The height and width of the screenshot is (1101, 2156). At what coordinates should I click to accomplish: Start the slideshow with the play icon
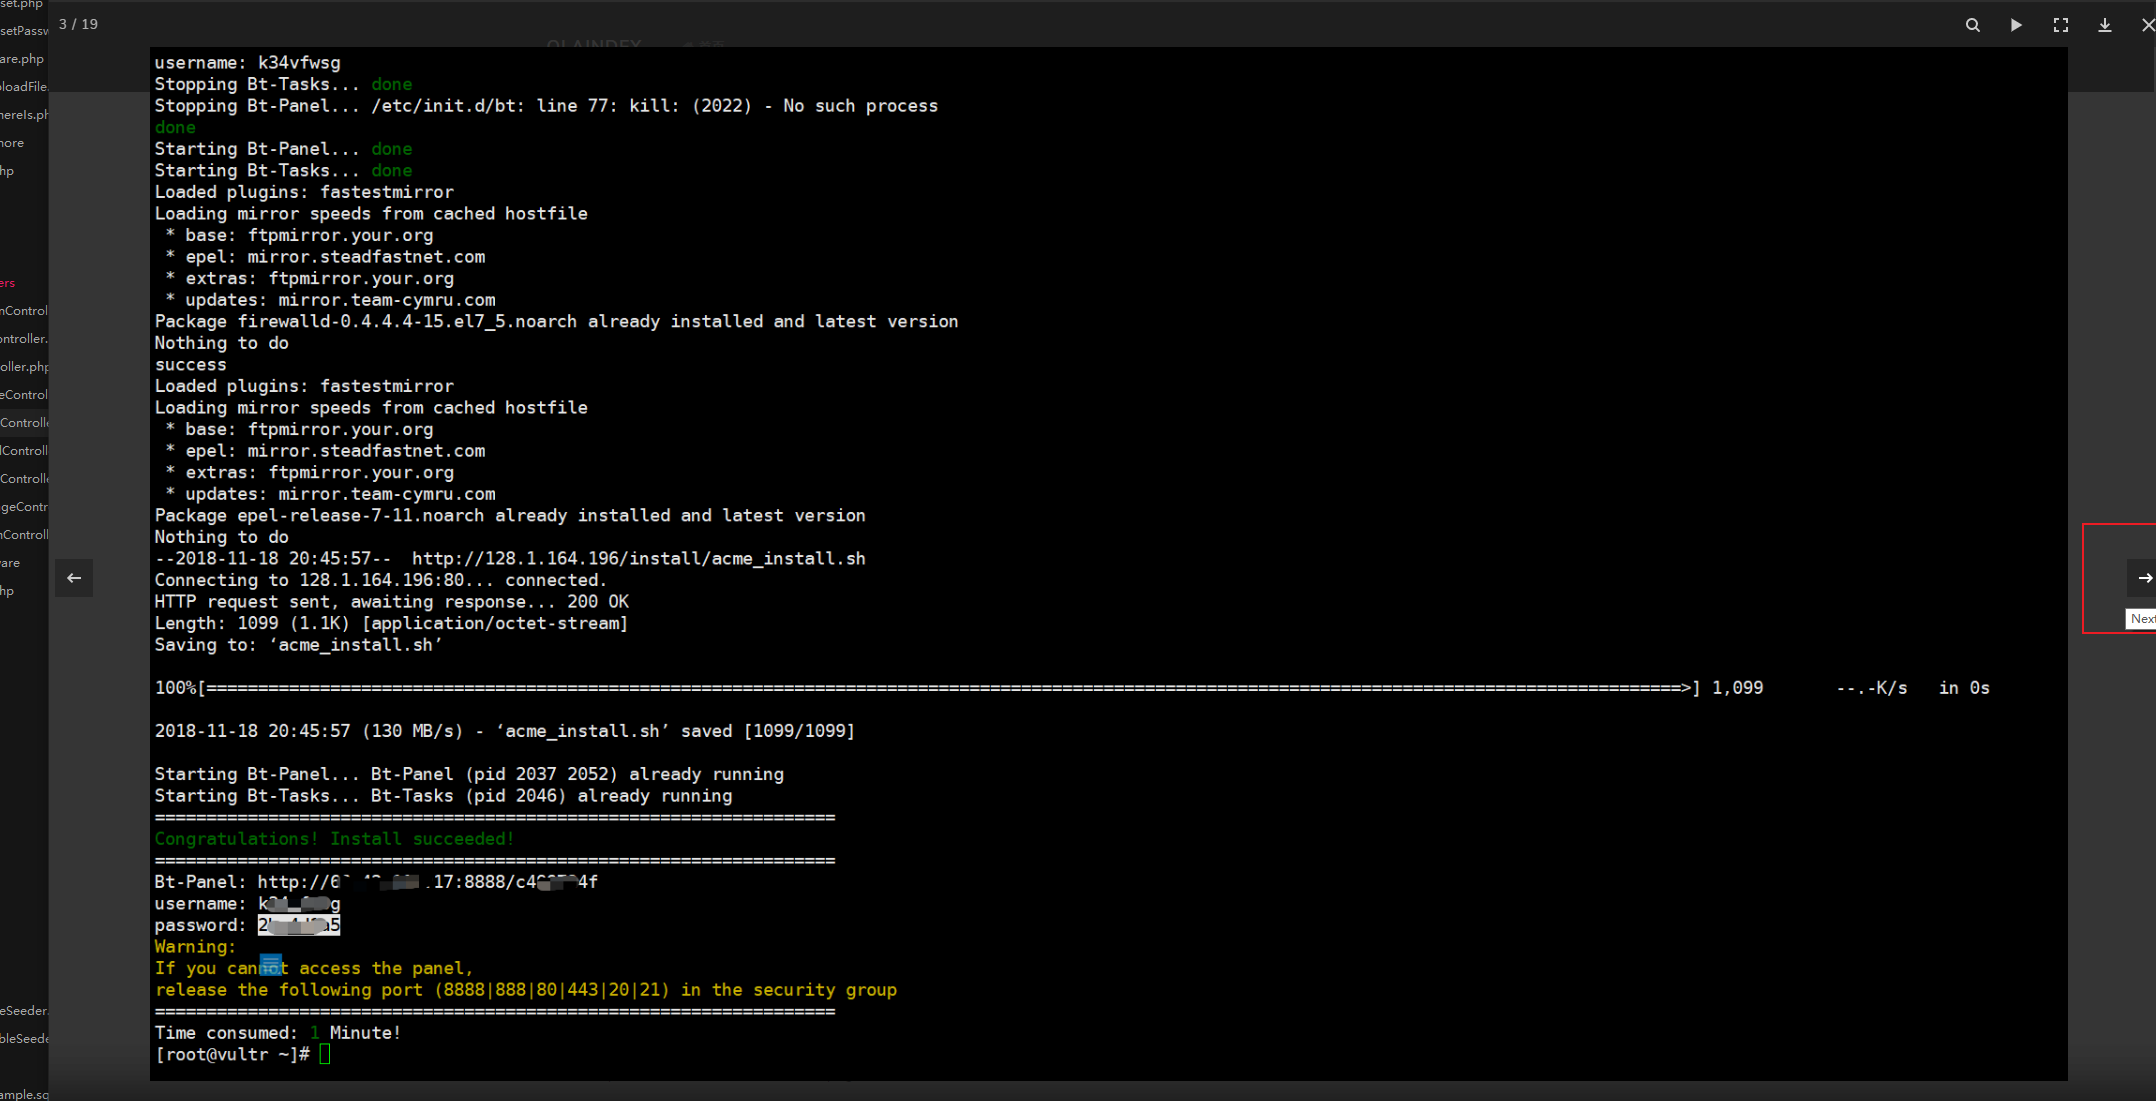point(2016,25)
